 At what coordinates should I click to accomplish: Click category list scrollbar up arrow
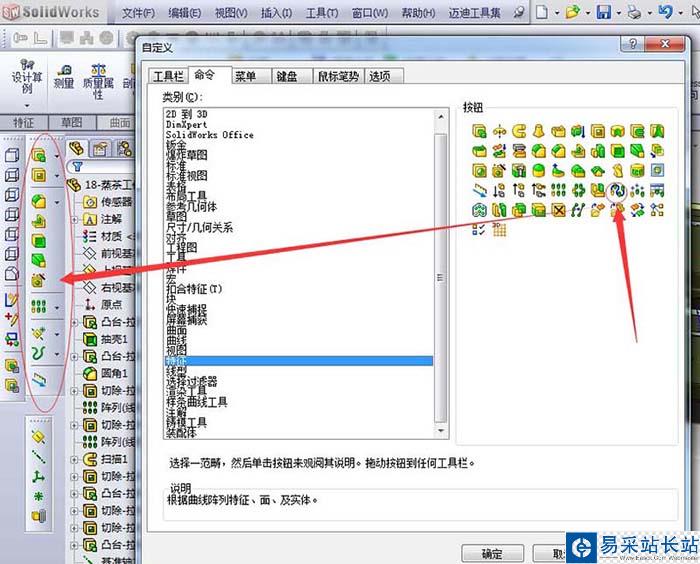tap(441, 117)
